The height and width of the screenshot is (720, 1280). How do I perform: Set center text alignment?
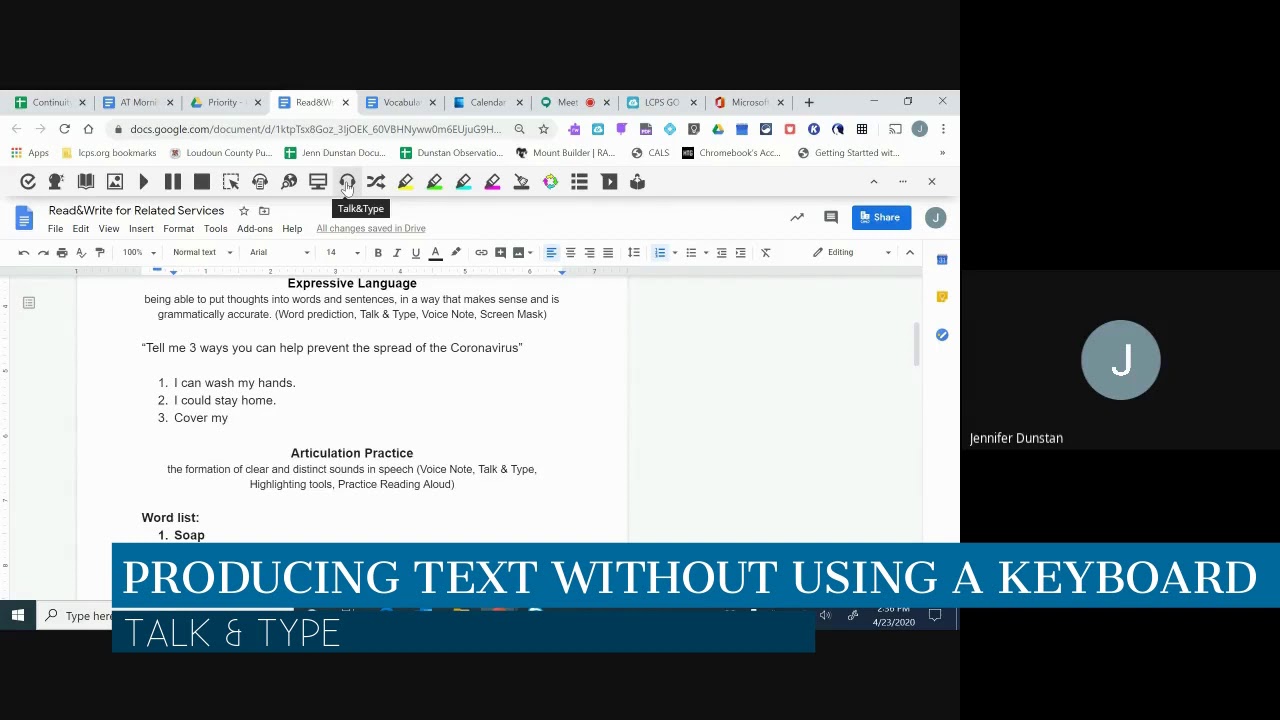click(570, 253)
